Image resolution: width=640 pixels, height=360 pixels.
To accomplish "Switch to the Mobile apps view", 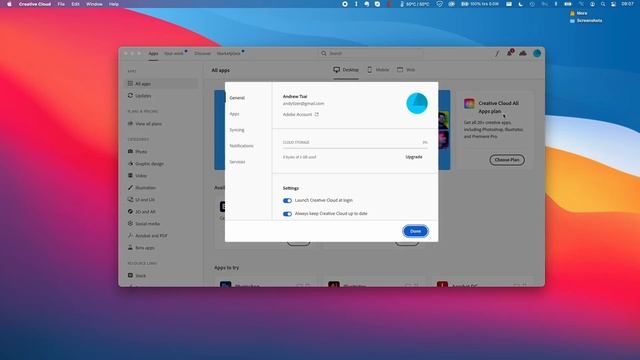I will 378,70.
